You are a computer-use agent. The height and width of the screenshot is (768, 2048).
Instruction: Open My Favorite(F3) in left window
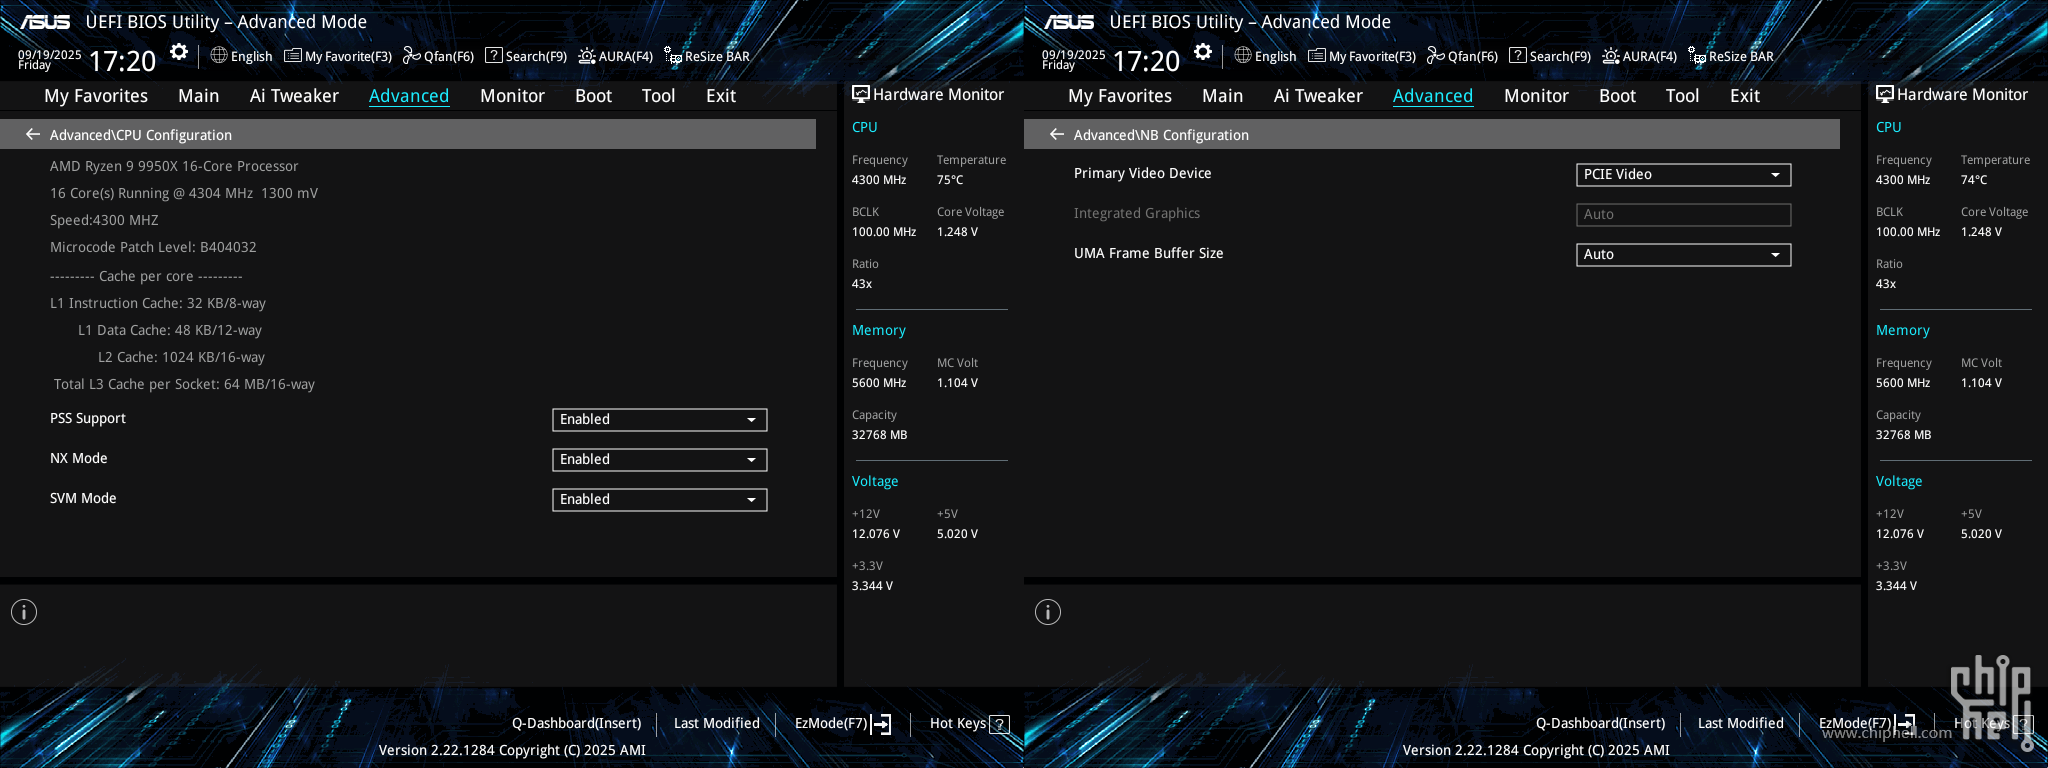tap(338, 56)
